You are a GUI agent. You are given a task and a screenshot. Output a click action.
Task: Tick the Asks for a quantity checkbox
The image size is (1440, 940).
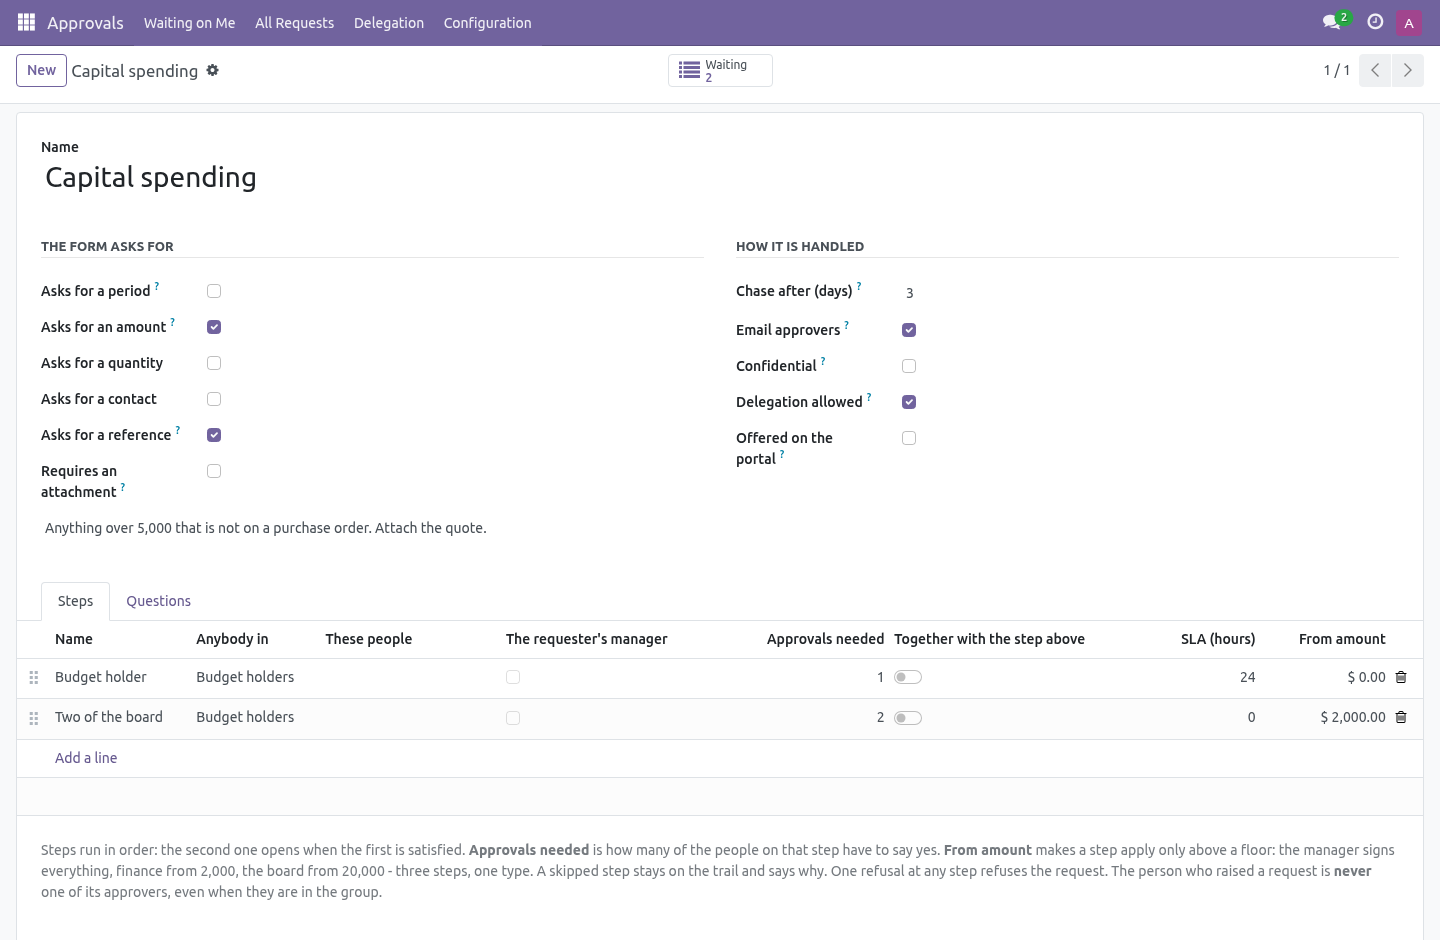(214, 363)
